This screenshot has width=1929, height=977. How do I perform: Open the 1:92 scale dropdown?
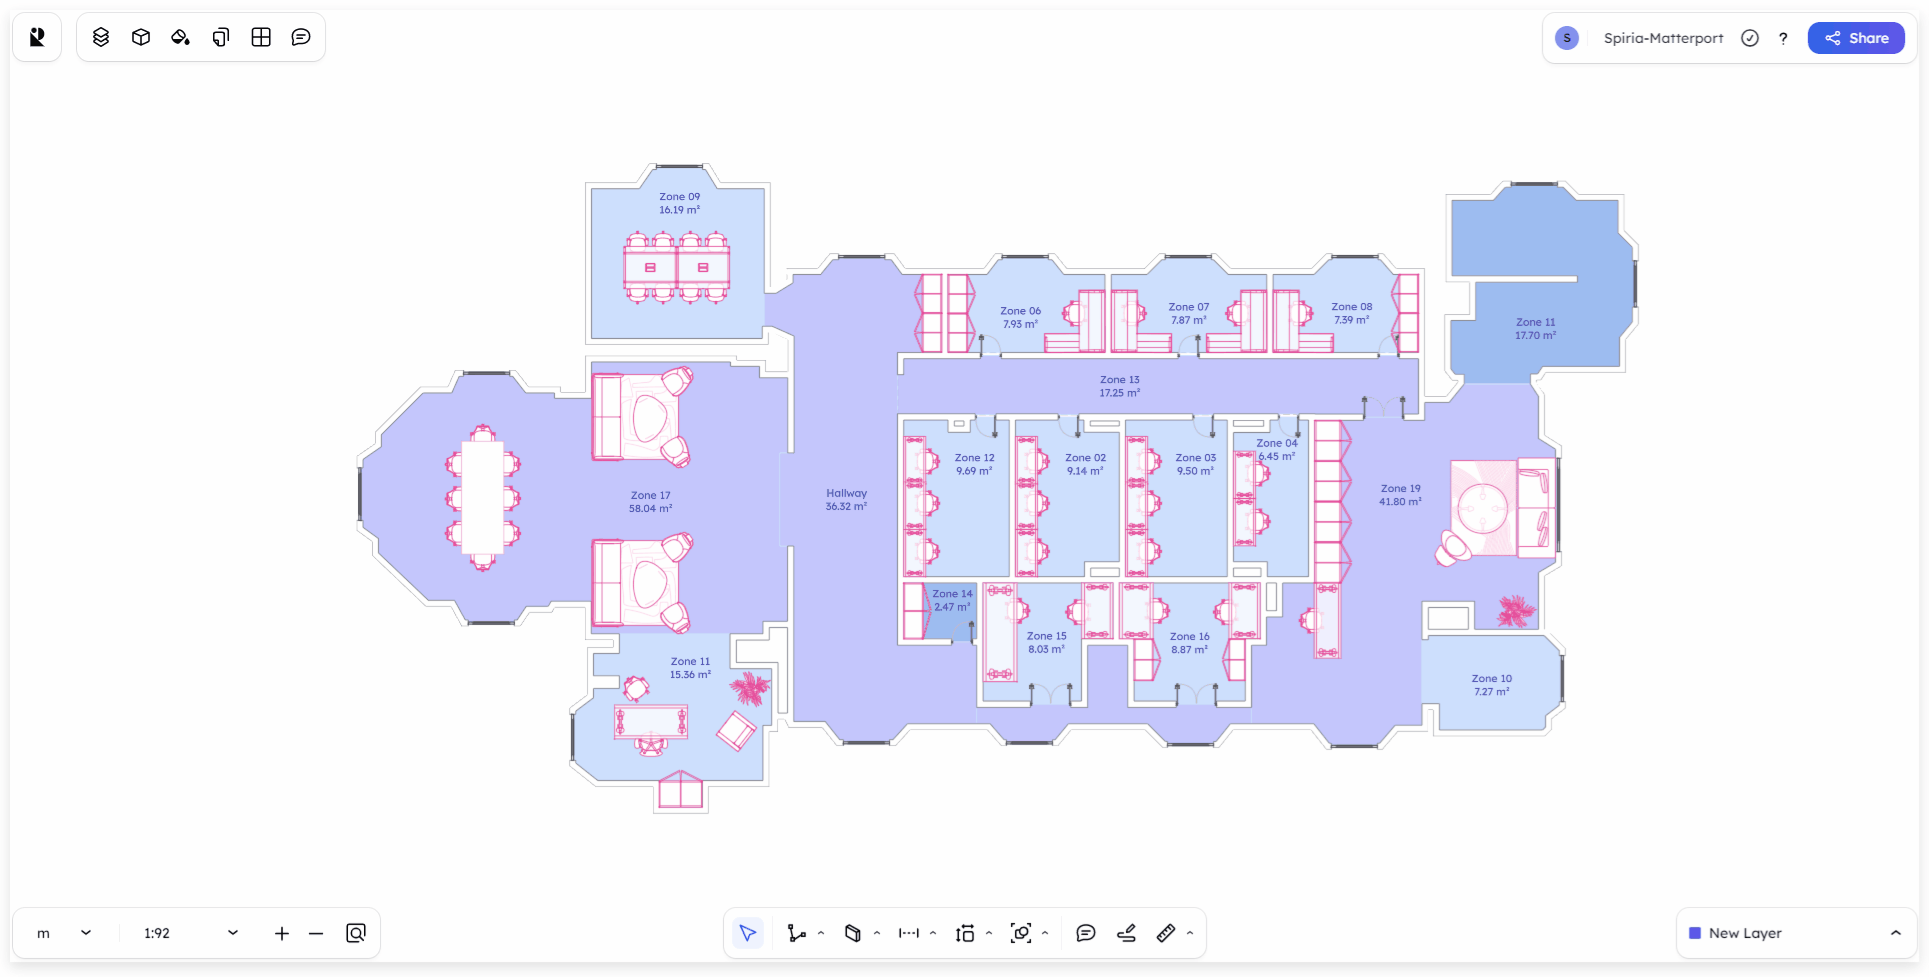pyautogui.click(x=191, y=933)
